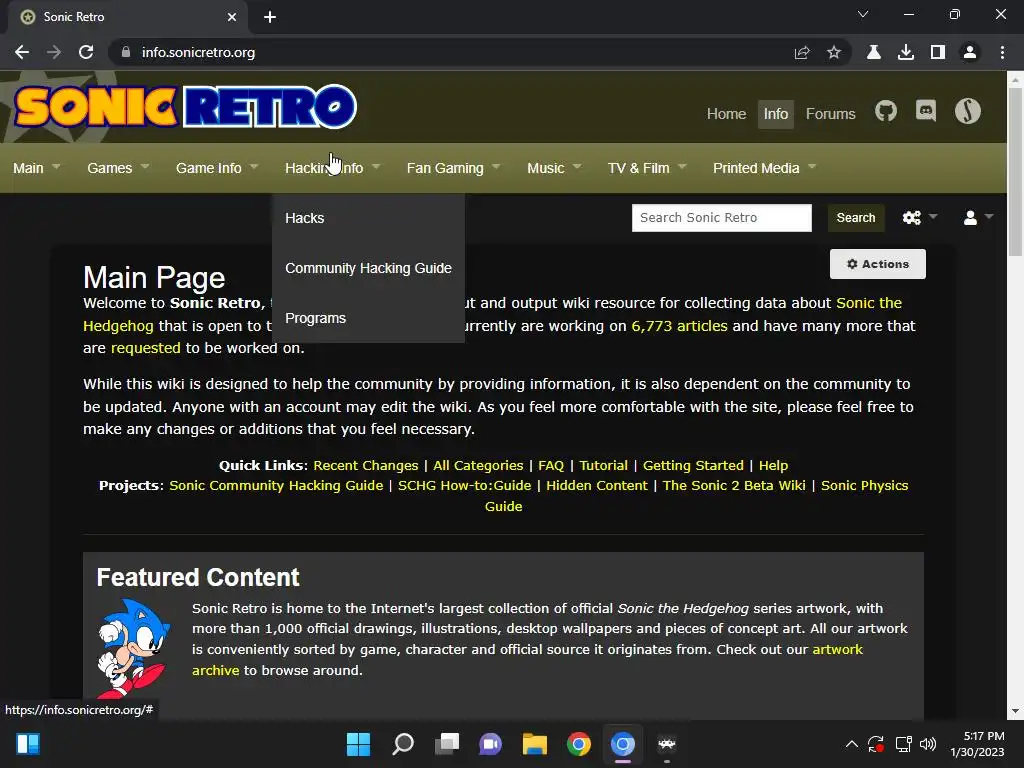Image resolution: width=1024 pixels, height=768 pixels.
Task: Open the Chat app on the taskbar
Action: (x=490, y=744)
